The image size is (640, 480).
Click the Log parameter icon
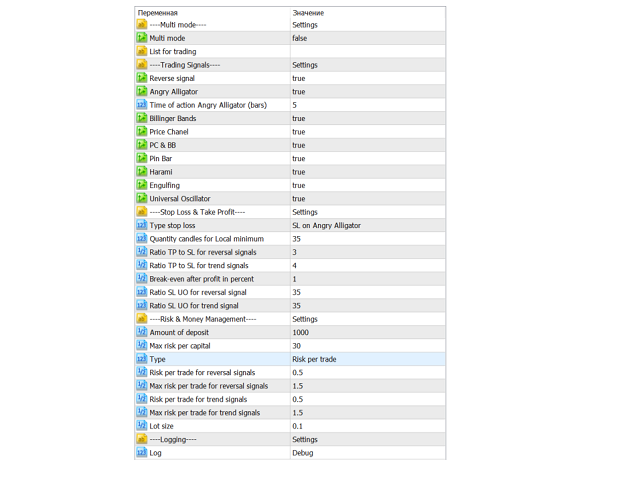(141, 453)
